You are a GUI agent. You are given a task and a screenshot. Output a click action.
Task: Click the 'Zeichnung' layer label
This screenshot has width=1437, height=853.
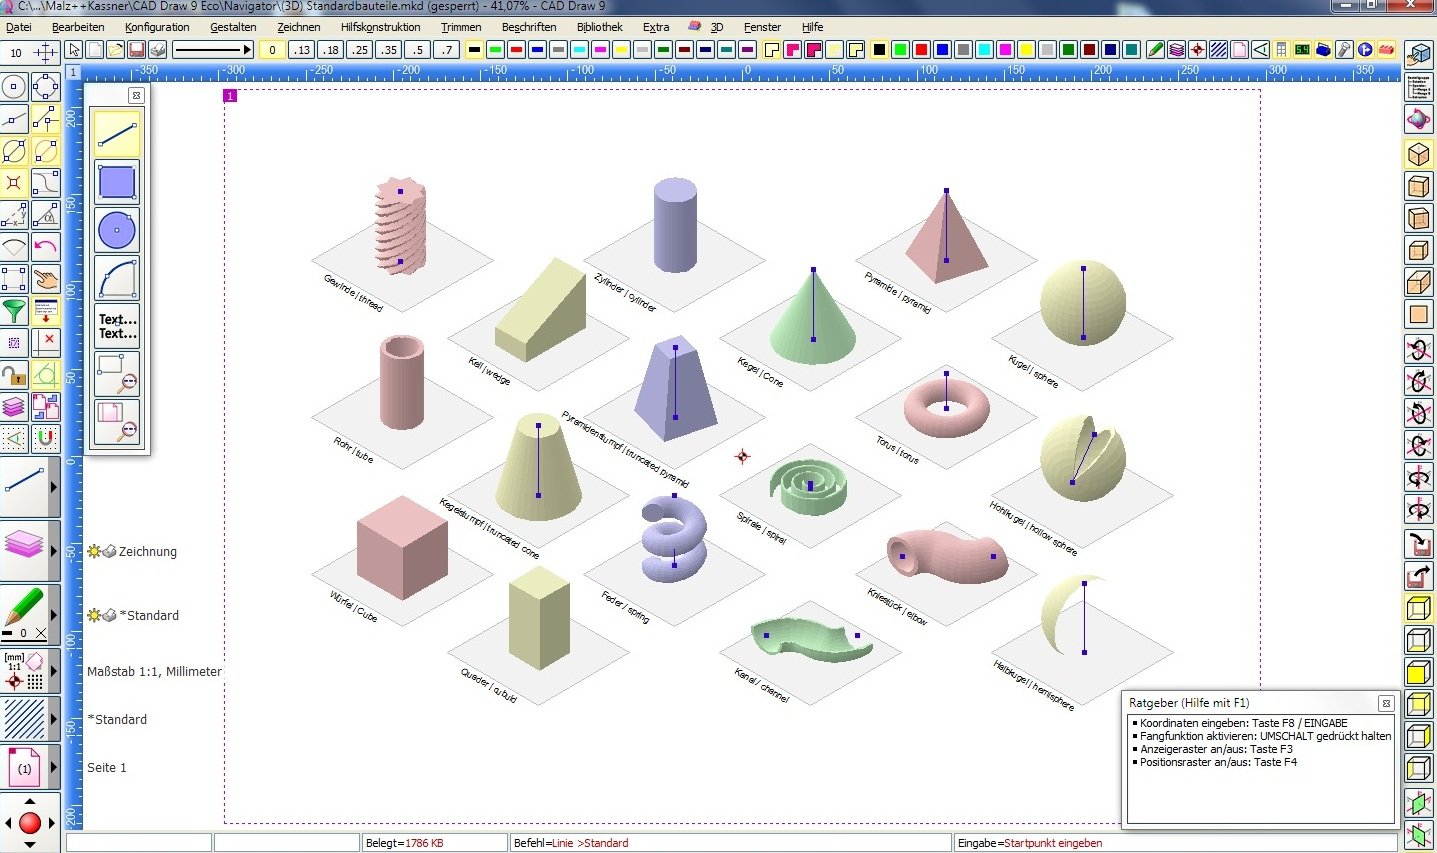click(x=148, y=552)
